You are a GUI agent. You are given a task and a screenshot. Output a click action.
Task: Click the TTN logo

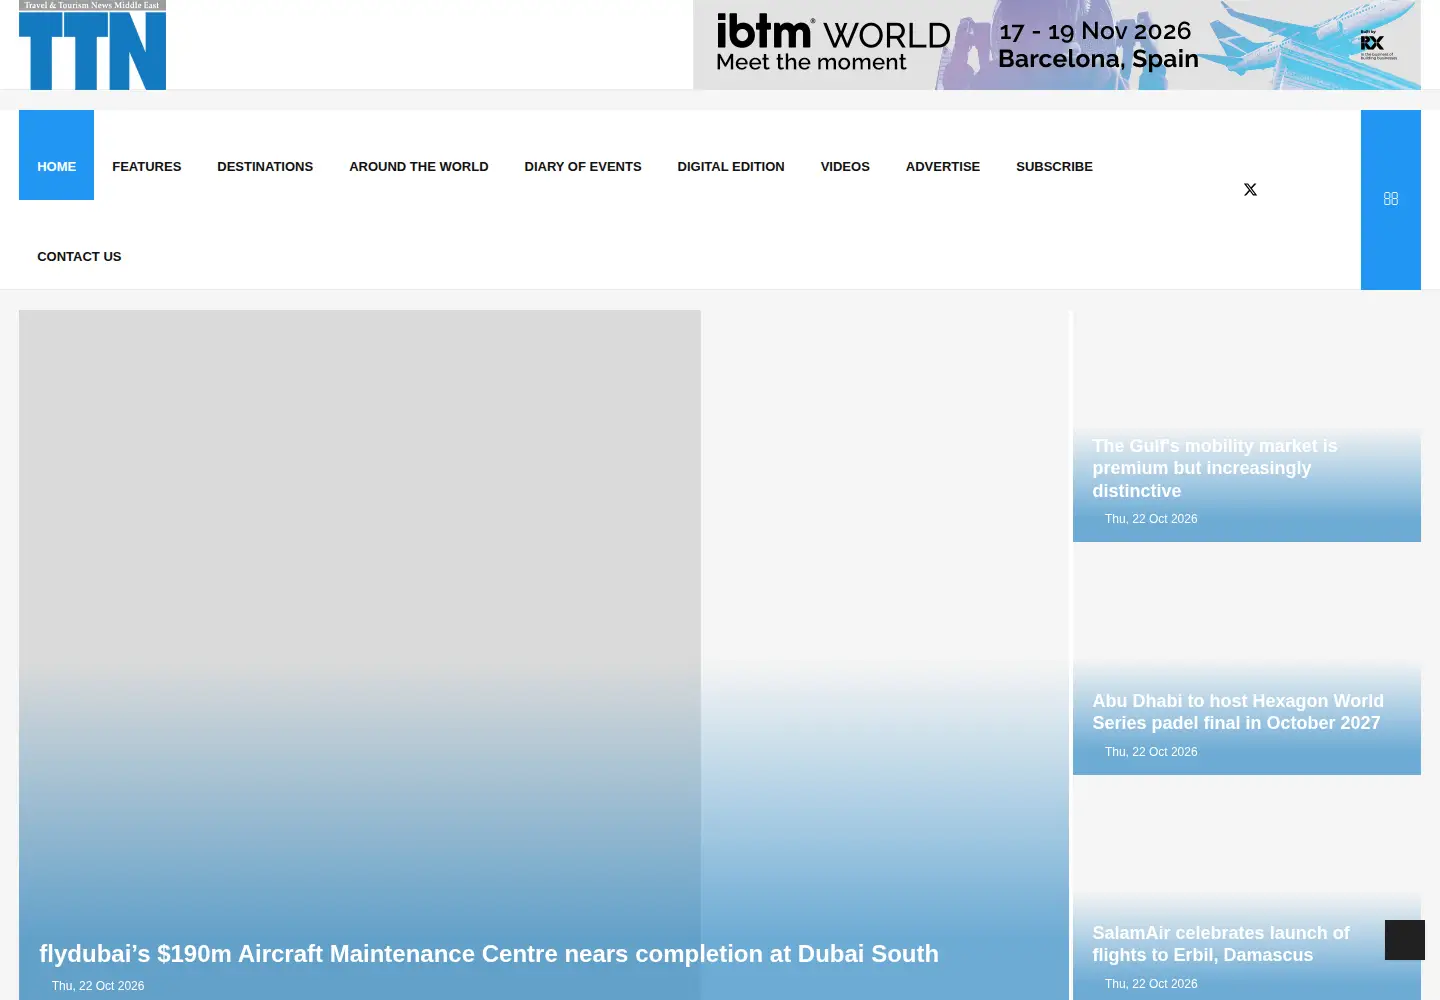coord(92,45)
